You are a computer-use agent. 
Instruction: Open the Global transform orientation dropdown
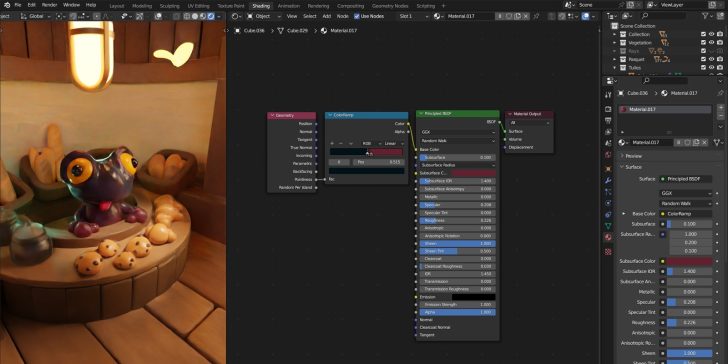point(37,16)
